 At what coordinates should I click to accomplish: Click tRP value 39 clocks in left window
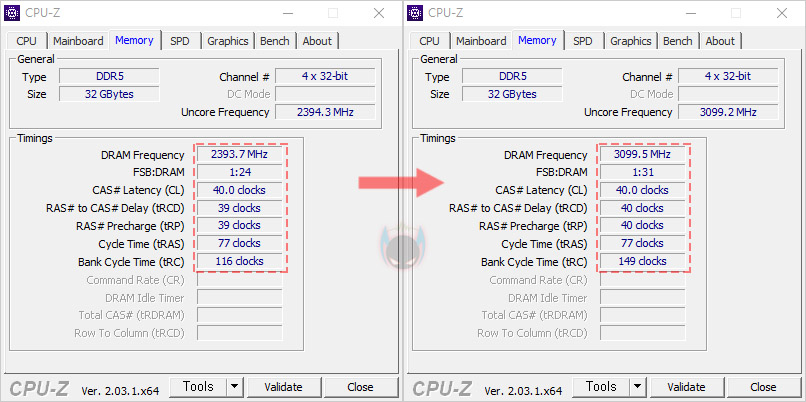click(240, 225)
